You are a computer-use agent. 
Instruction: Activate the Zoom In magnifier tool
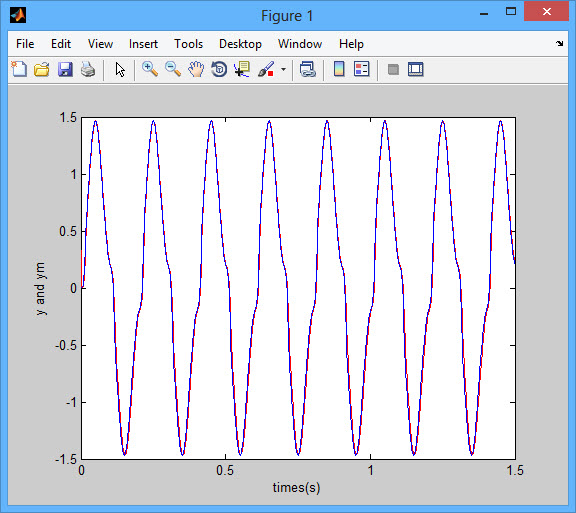150,69
